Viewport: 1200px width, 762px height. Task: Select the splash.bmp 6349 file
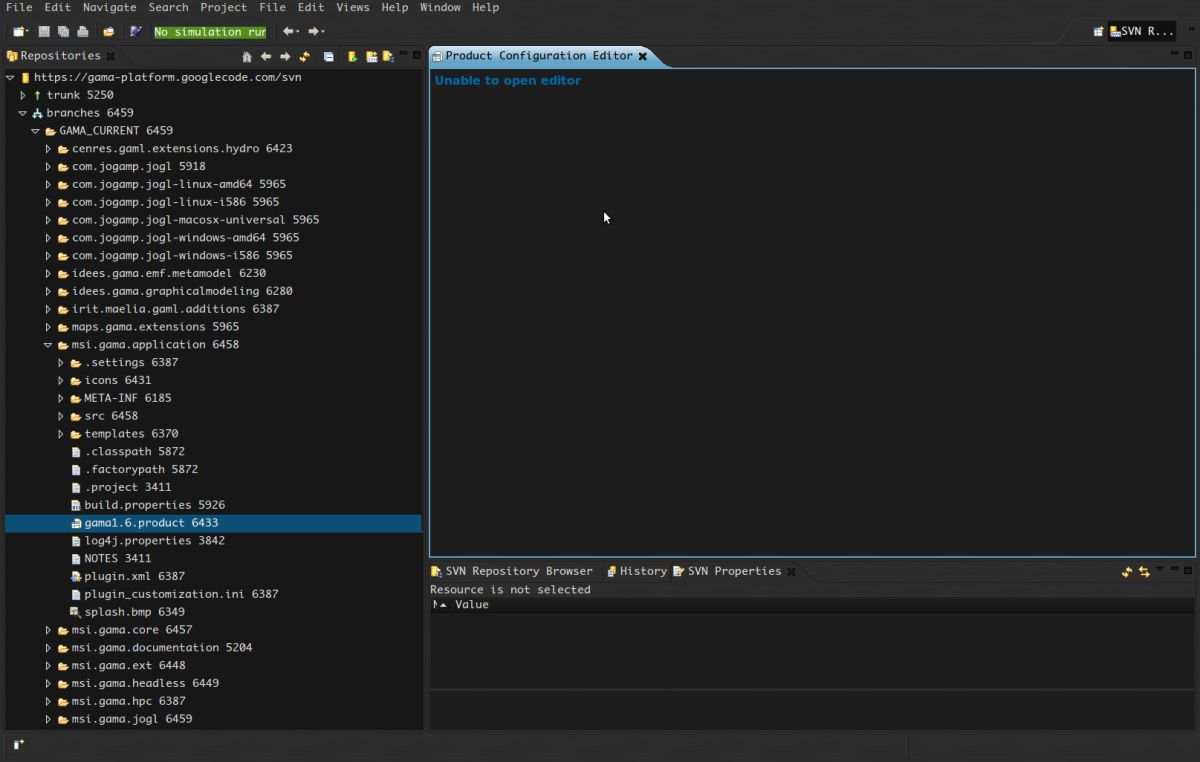(127, 612)
